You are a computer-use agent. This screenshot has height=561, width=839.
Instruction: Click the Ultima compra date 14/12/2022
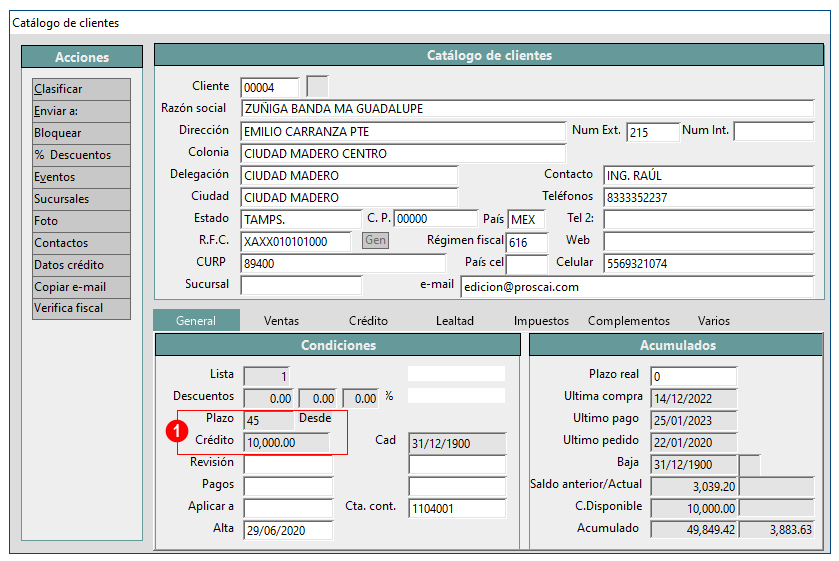pos(693,398)
